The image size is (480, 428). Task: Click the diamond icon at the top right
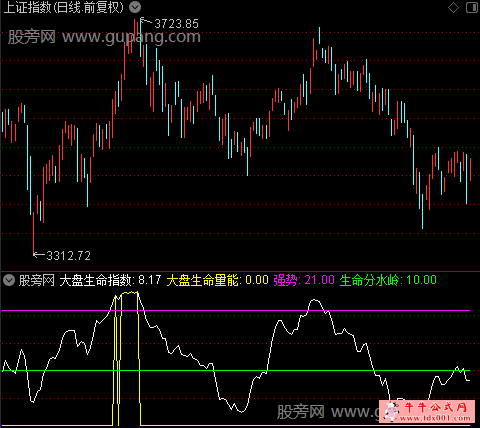(453, 7)
